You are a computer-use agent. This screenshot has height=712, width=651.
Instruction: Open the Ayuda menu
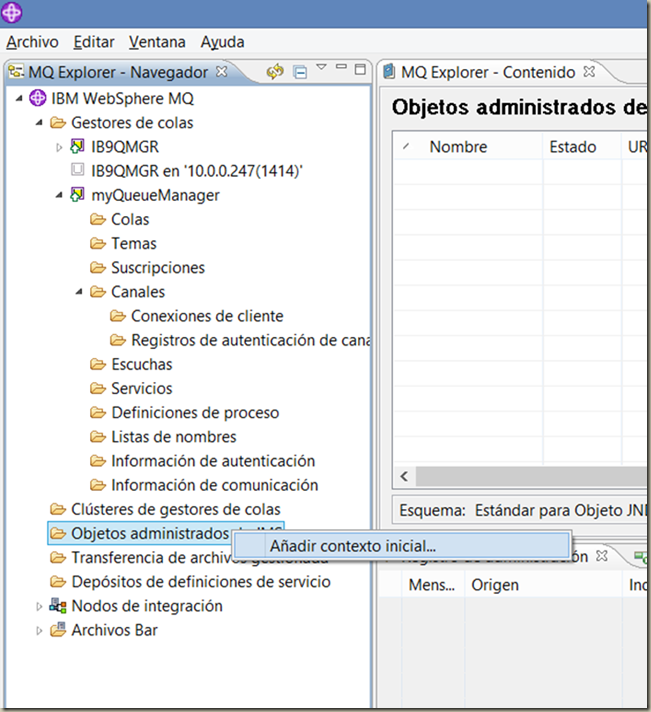point(222,42)
